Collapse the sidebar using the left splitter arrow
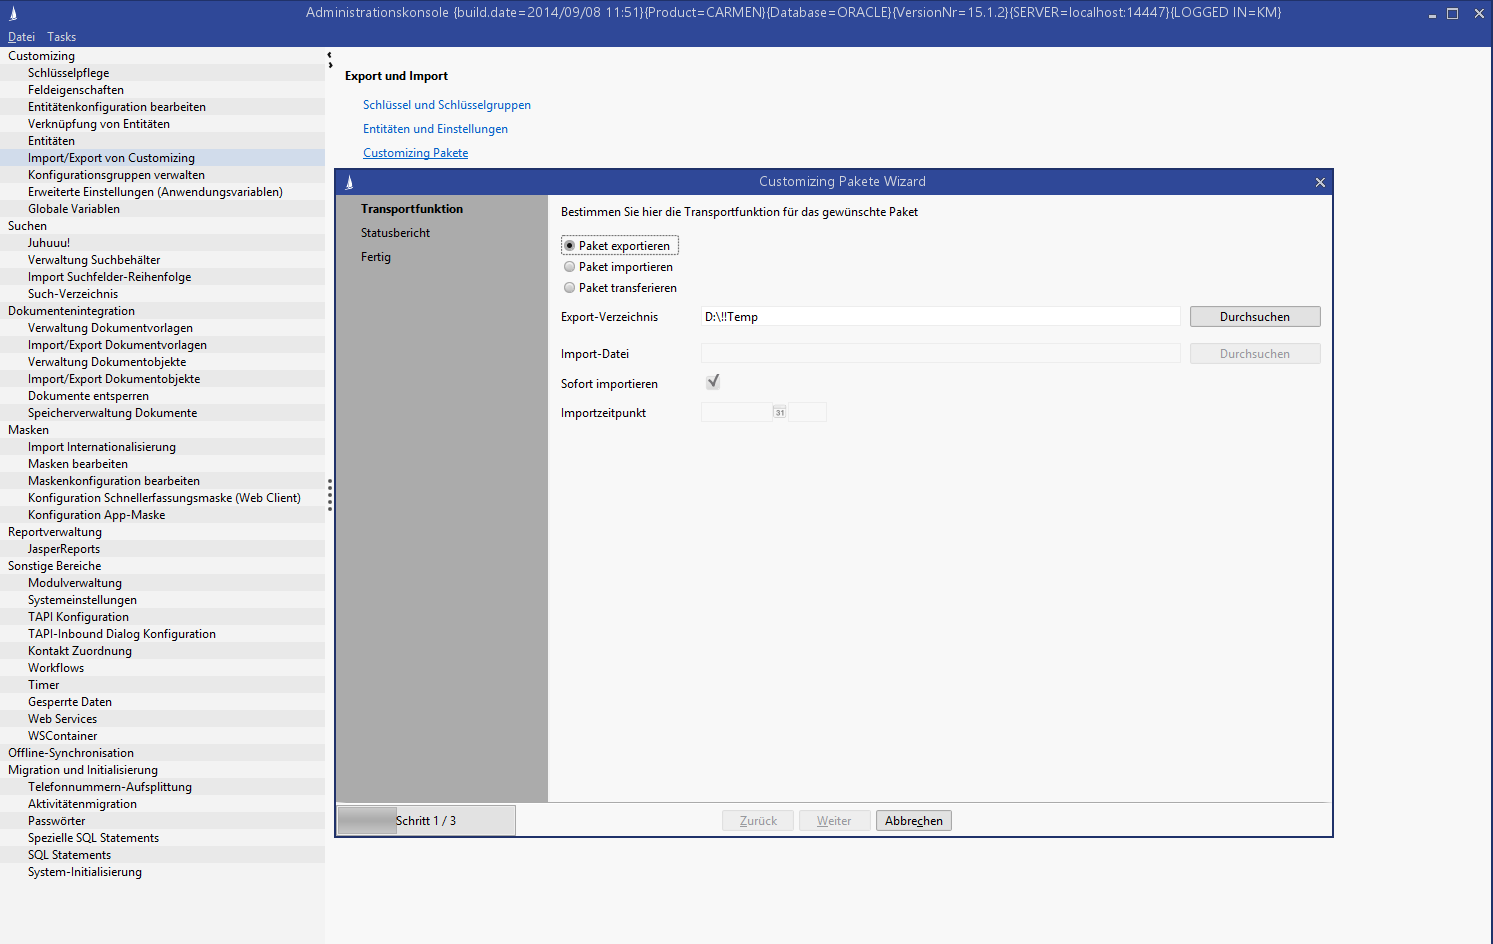 (x=329, y=55)
